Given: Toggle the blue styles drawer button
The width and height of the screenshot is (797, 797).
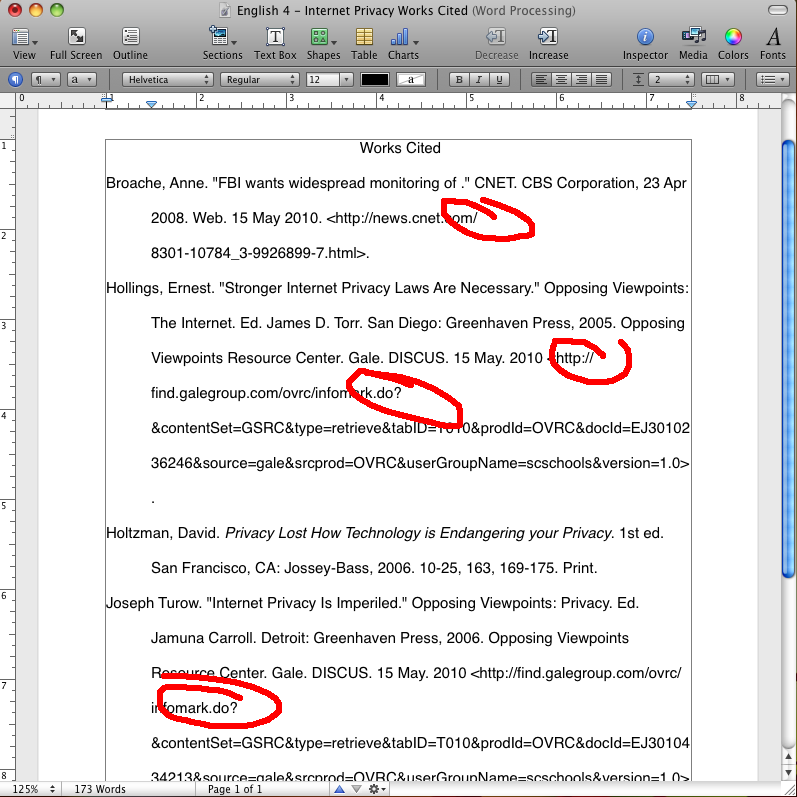Looking at the screenshot, I should point(16,80).
